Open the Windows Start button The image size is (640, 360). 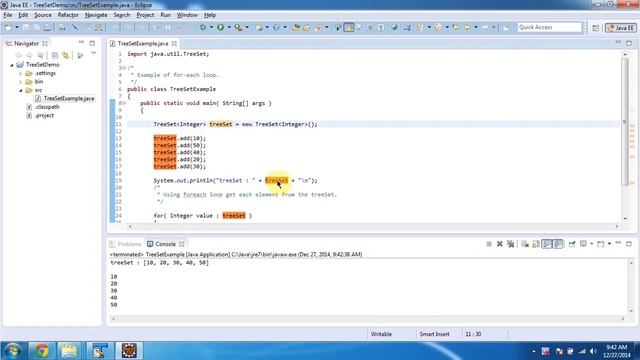coord(12,351)
